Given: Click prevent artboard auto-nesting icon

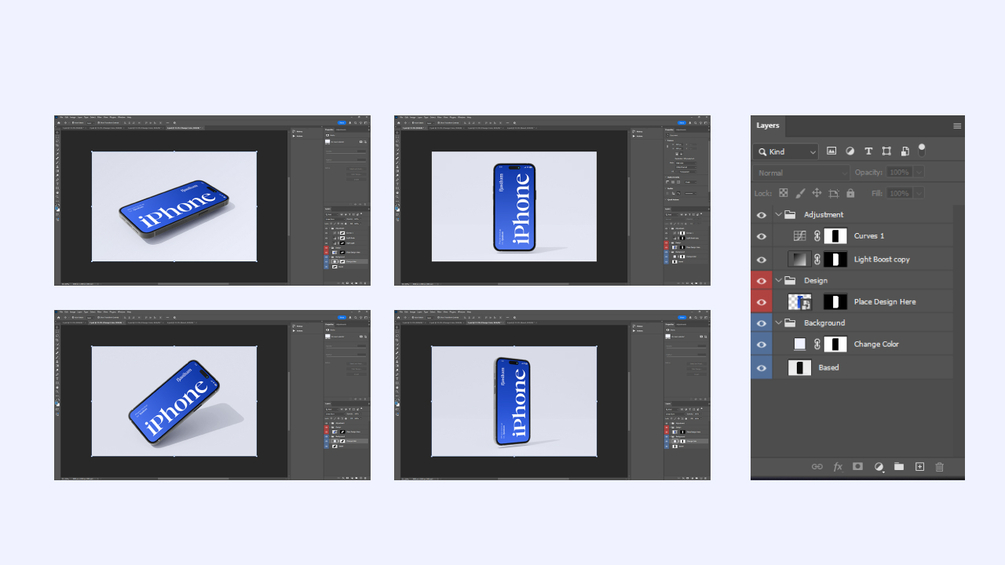Looking at the screenshot, I should point(833,193).
